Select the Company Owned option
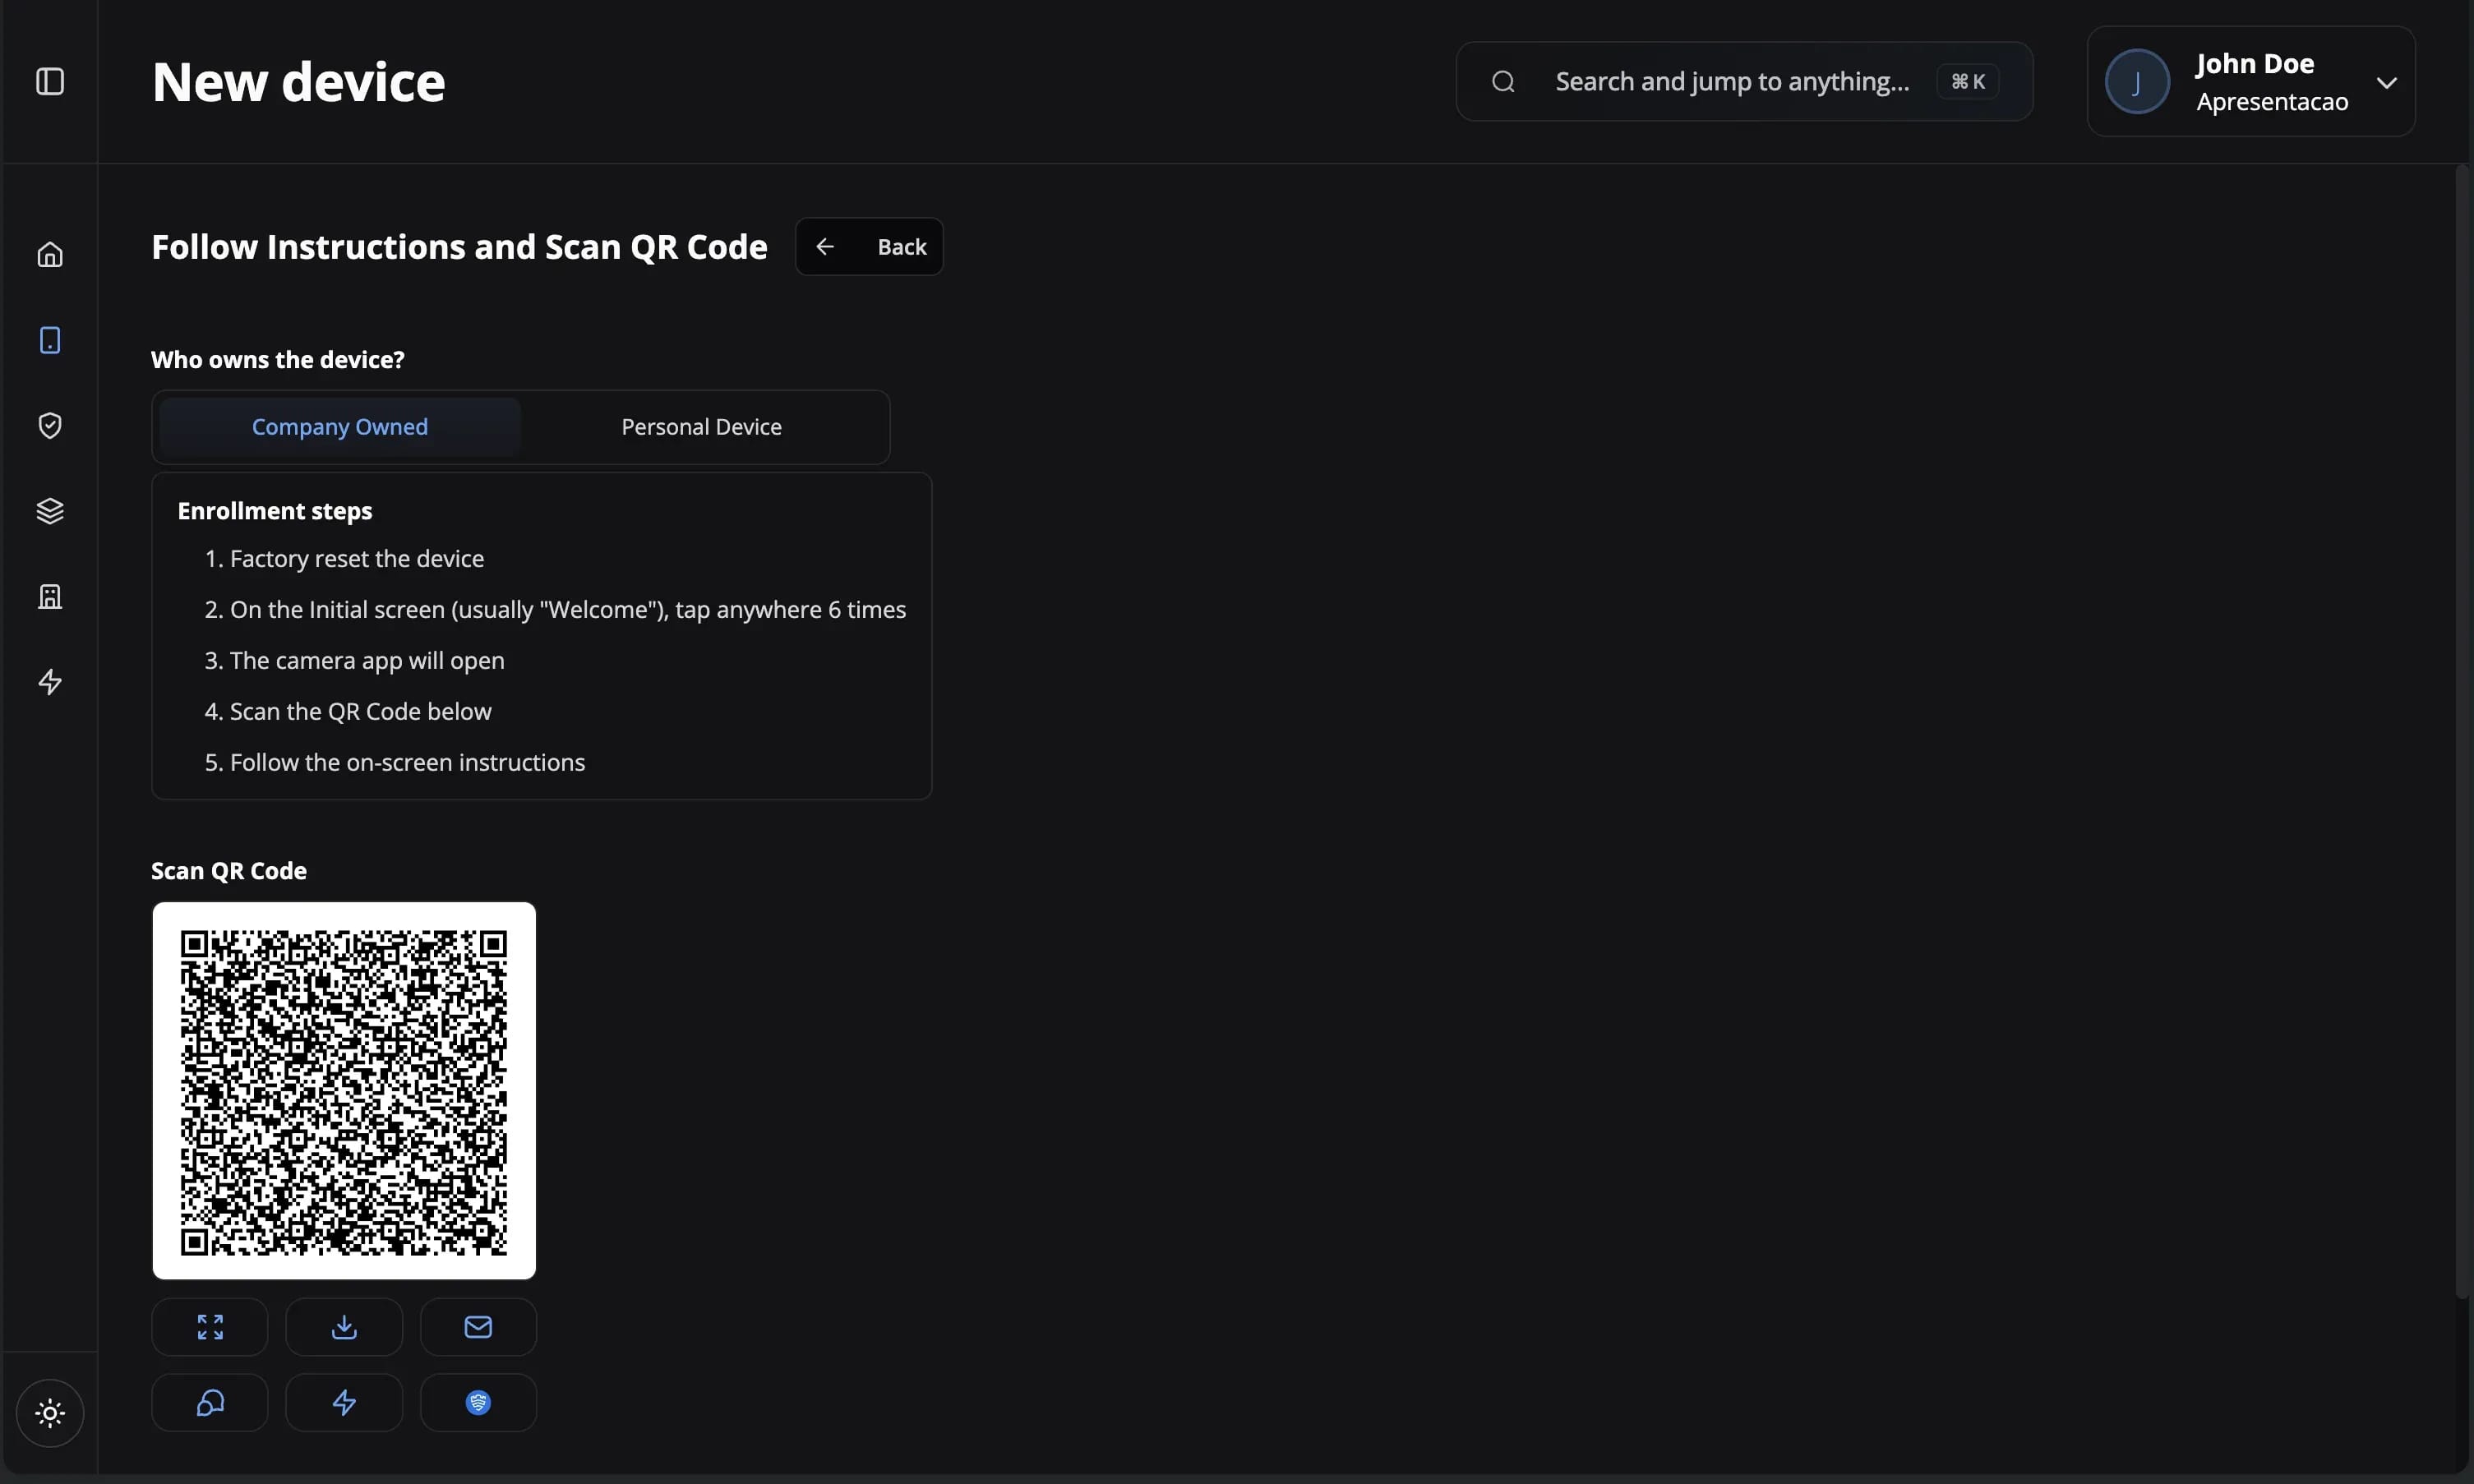This screenshot has width=2474, height=1484. 340,427
